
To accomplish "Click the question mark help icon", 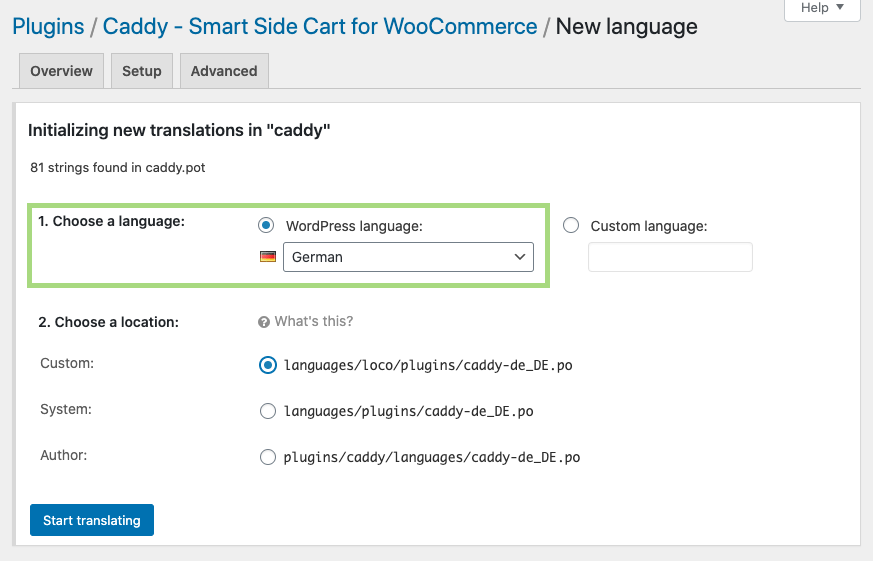I will pyautogui.click(x=264, y=322).
